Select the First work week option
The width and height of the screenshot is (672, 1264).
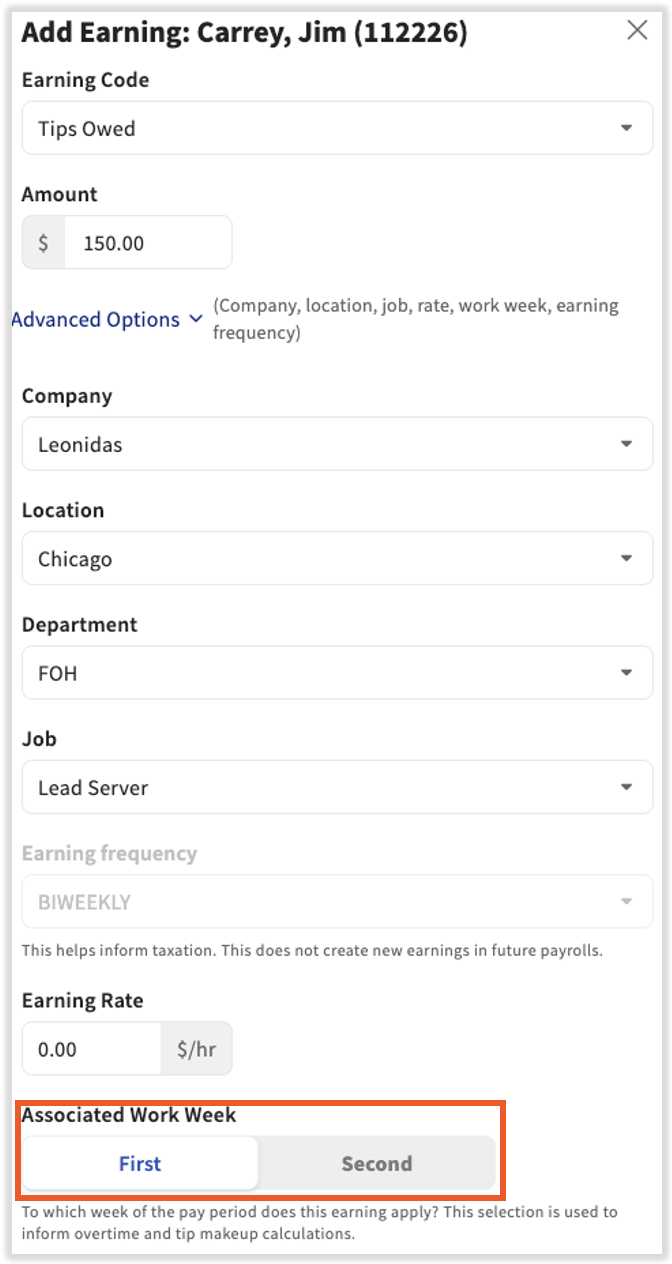click(x=140, y=1163)
